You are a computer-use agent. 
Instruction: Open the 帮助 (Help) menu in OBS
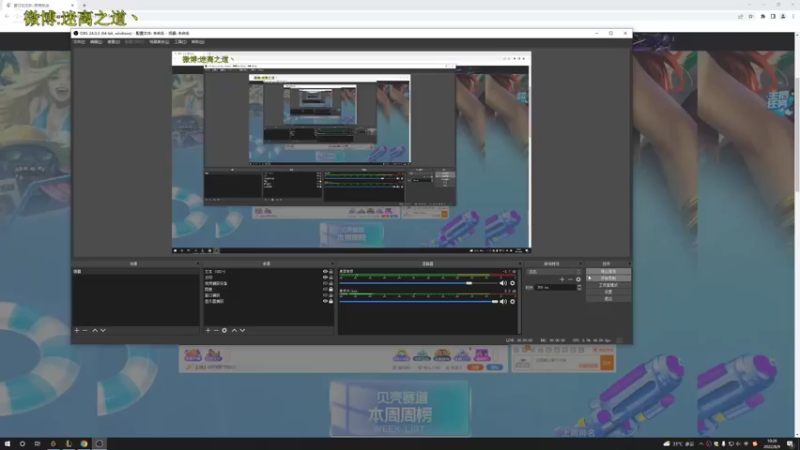point(198,42)
